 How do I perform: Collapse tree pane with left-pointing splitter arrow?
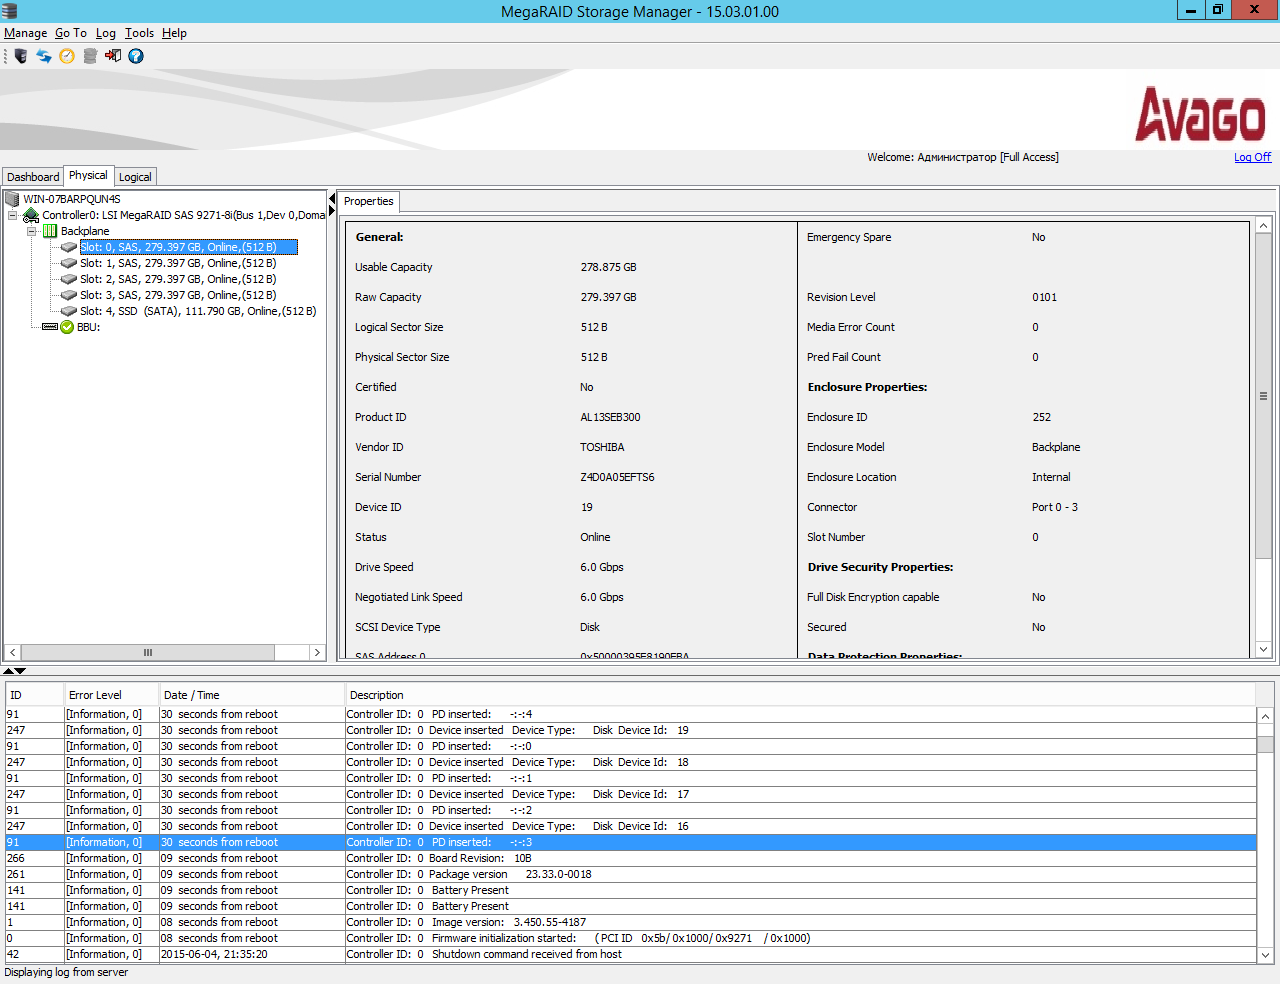332,197
